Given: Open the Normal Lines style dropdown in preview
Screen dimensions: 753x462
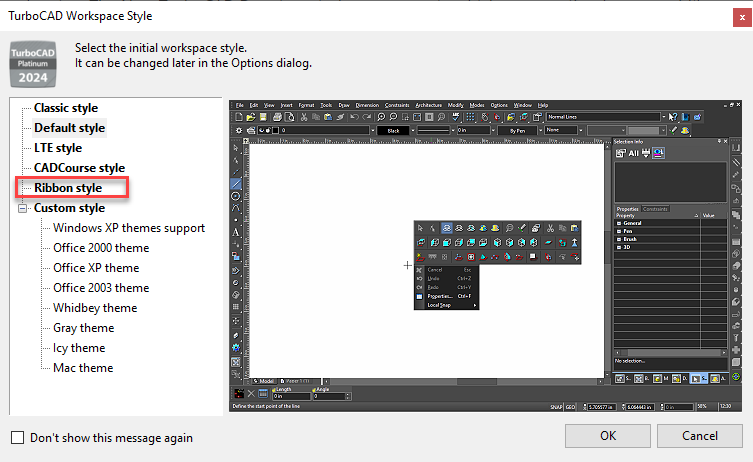Looking at the screenshot, I should 664,117.
